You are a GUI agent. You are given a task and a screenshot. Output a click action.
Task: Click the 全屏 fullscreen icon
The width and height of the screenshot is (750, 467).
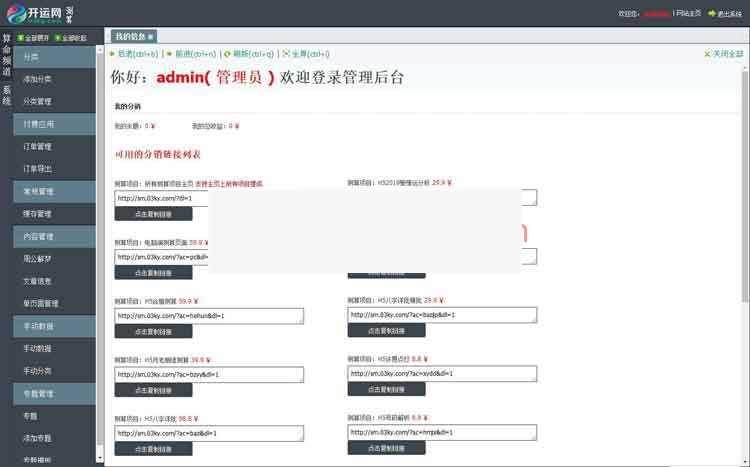coord(286,54)
